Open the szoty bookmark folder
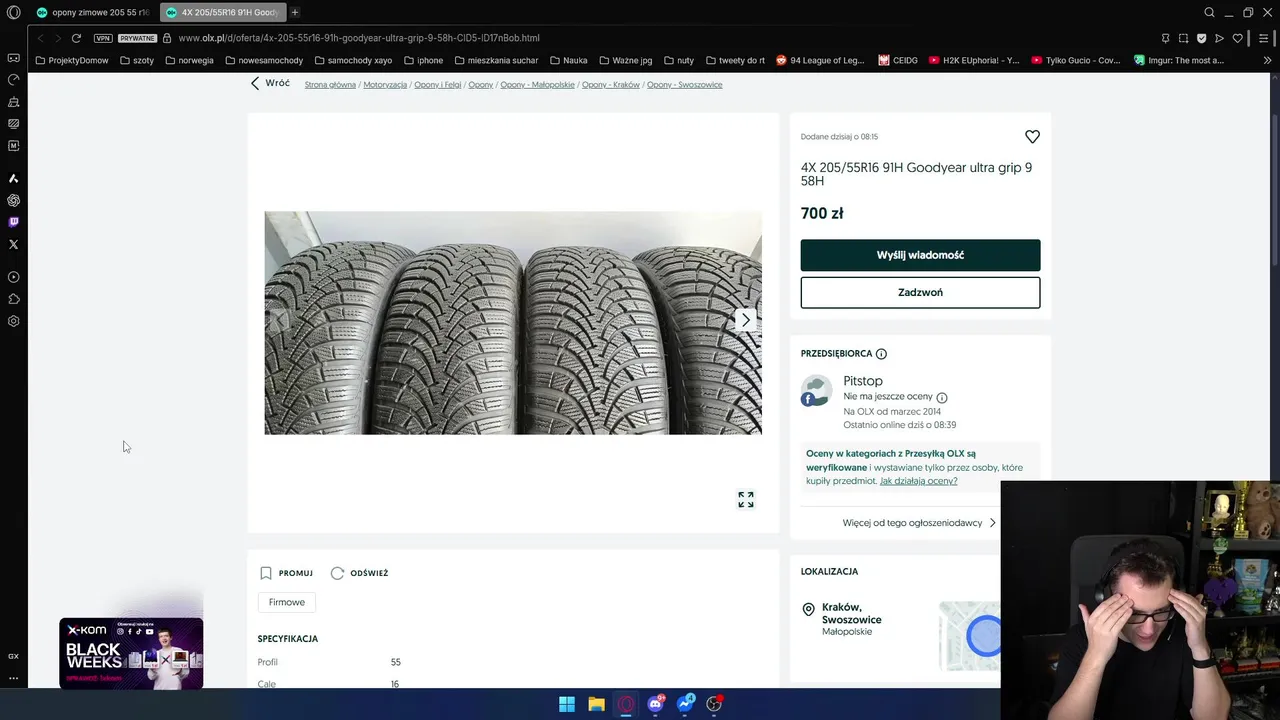This screenshot has height=720, width=1280. 137,60
